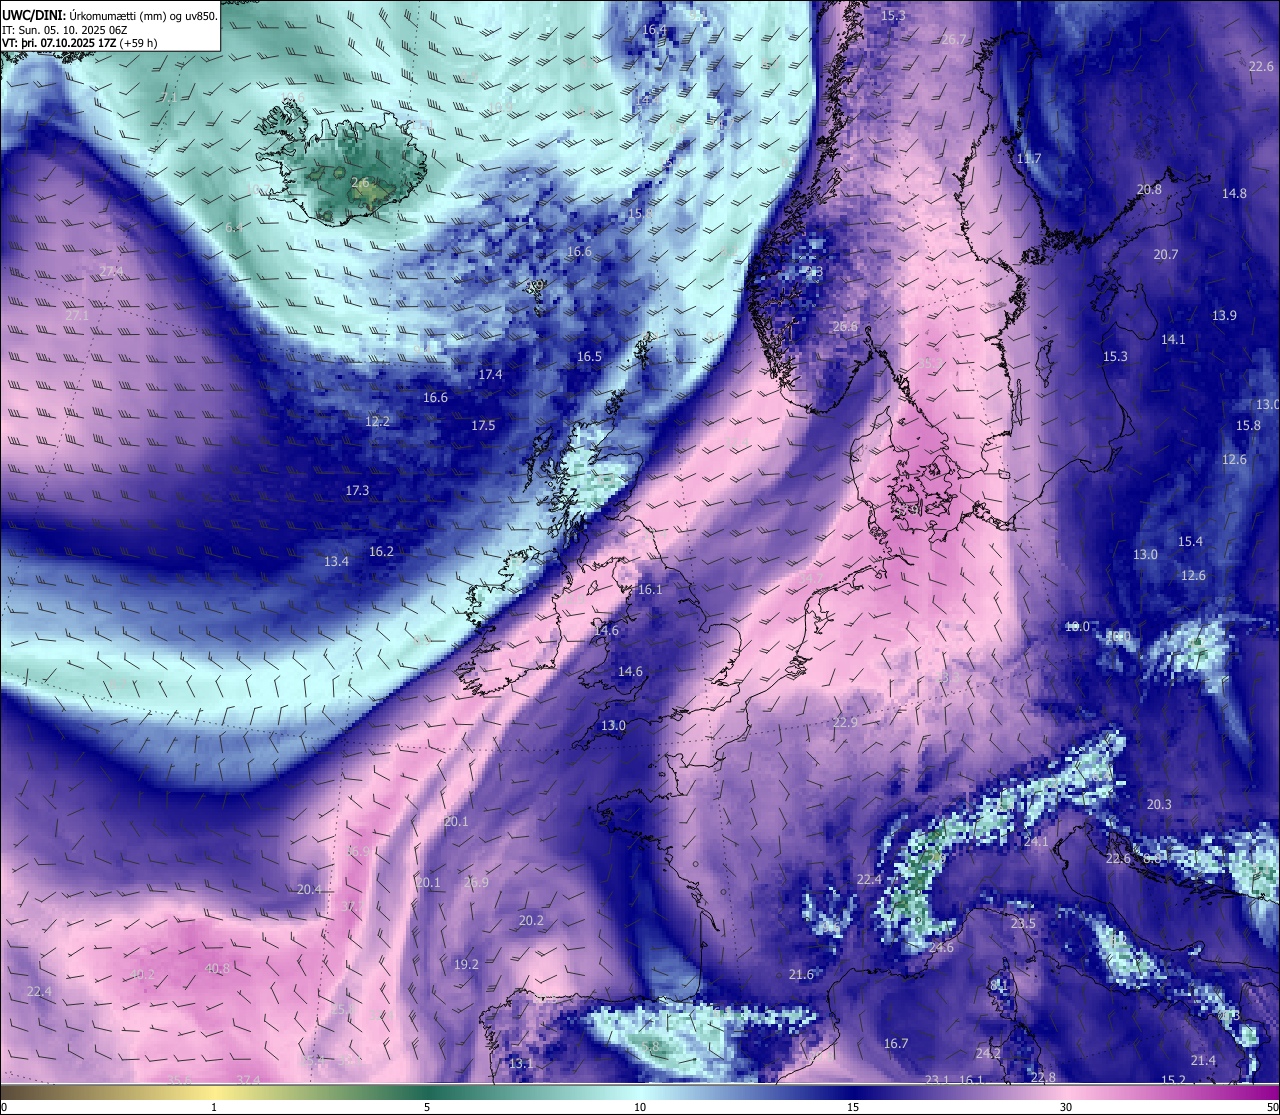The image size is (1280, 1115).
Task: Click the 15.8 value on the map
Action: tap(1248, 426)
